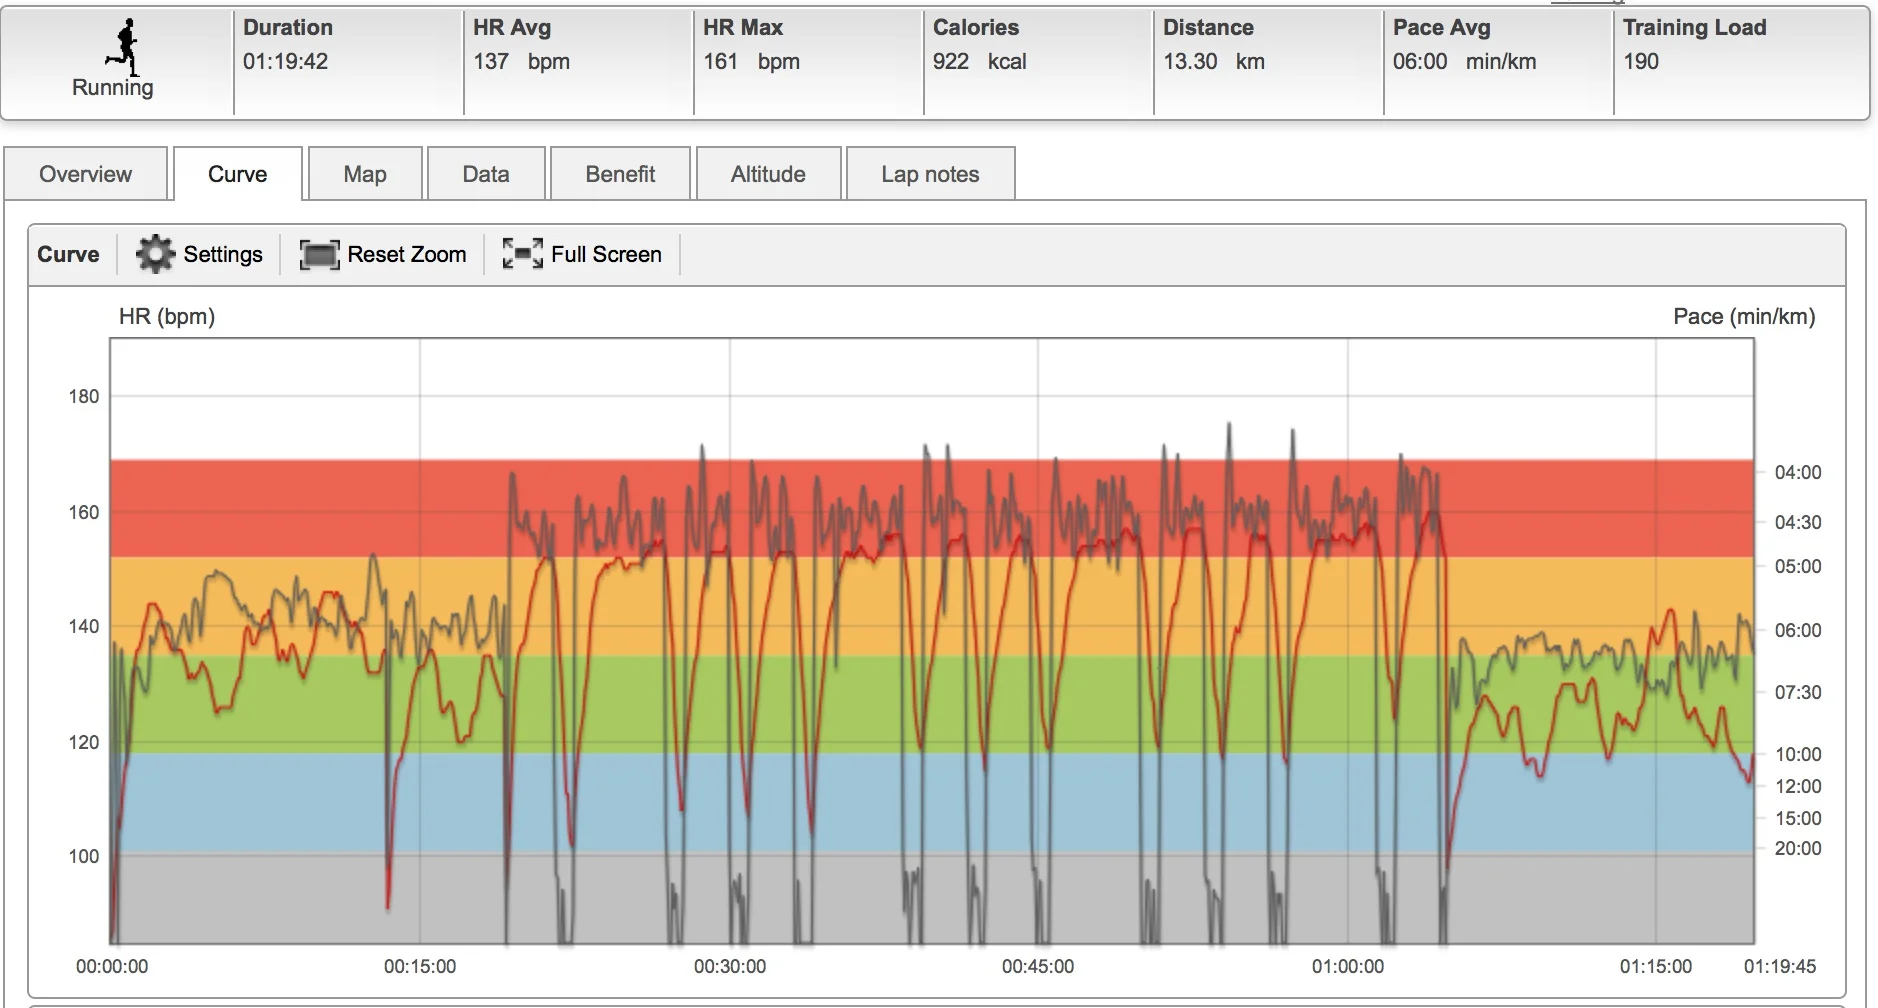The width and height of the screenshot is (1878, 1008).
Task: Switch to the Overview tab
Action: point(85,174)
